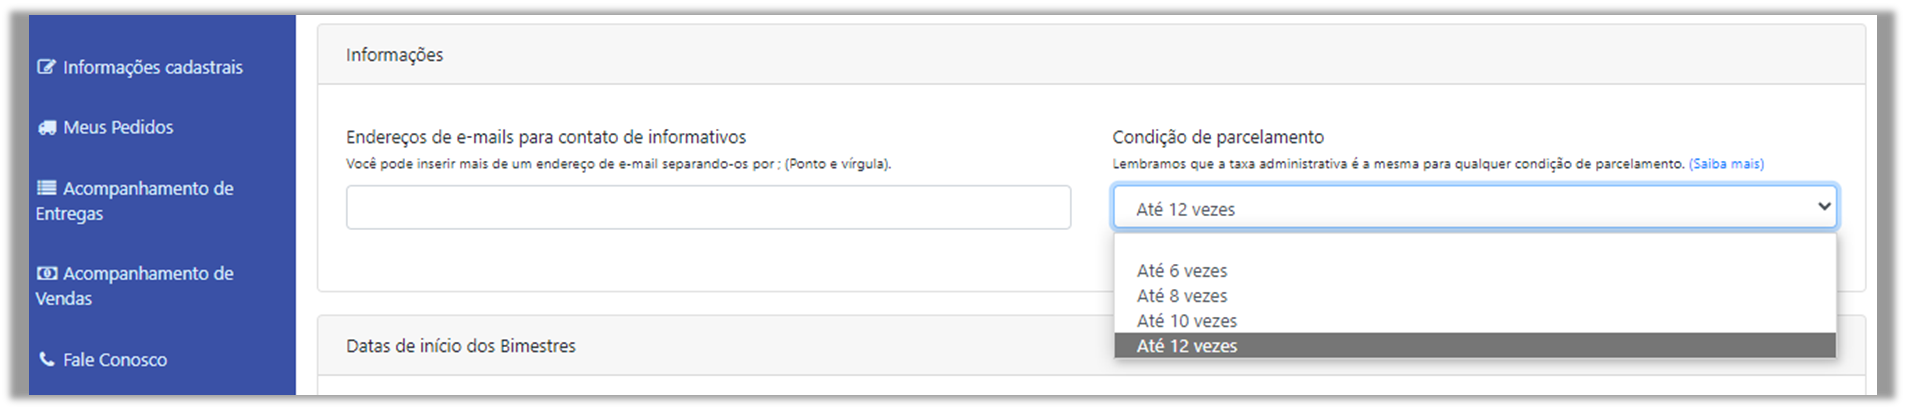Focus the e-mail addresses input field
1906x410 pixels.
708,207
